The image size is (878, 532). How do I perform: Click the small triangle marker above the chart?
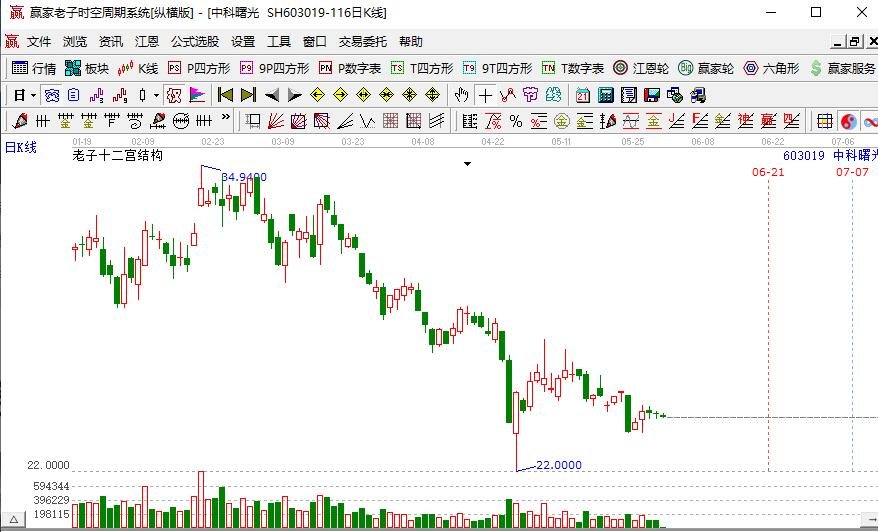[x=467, y=164]
